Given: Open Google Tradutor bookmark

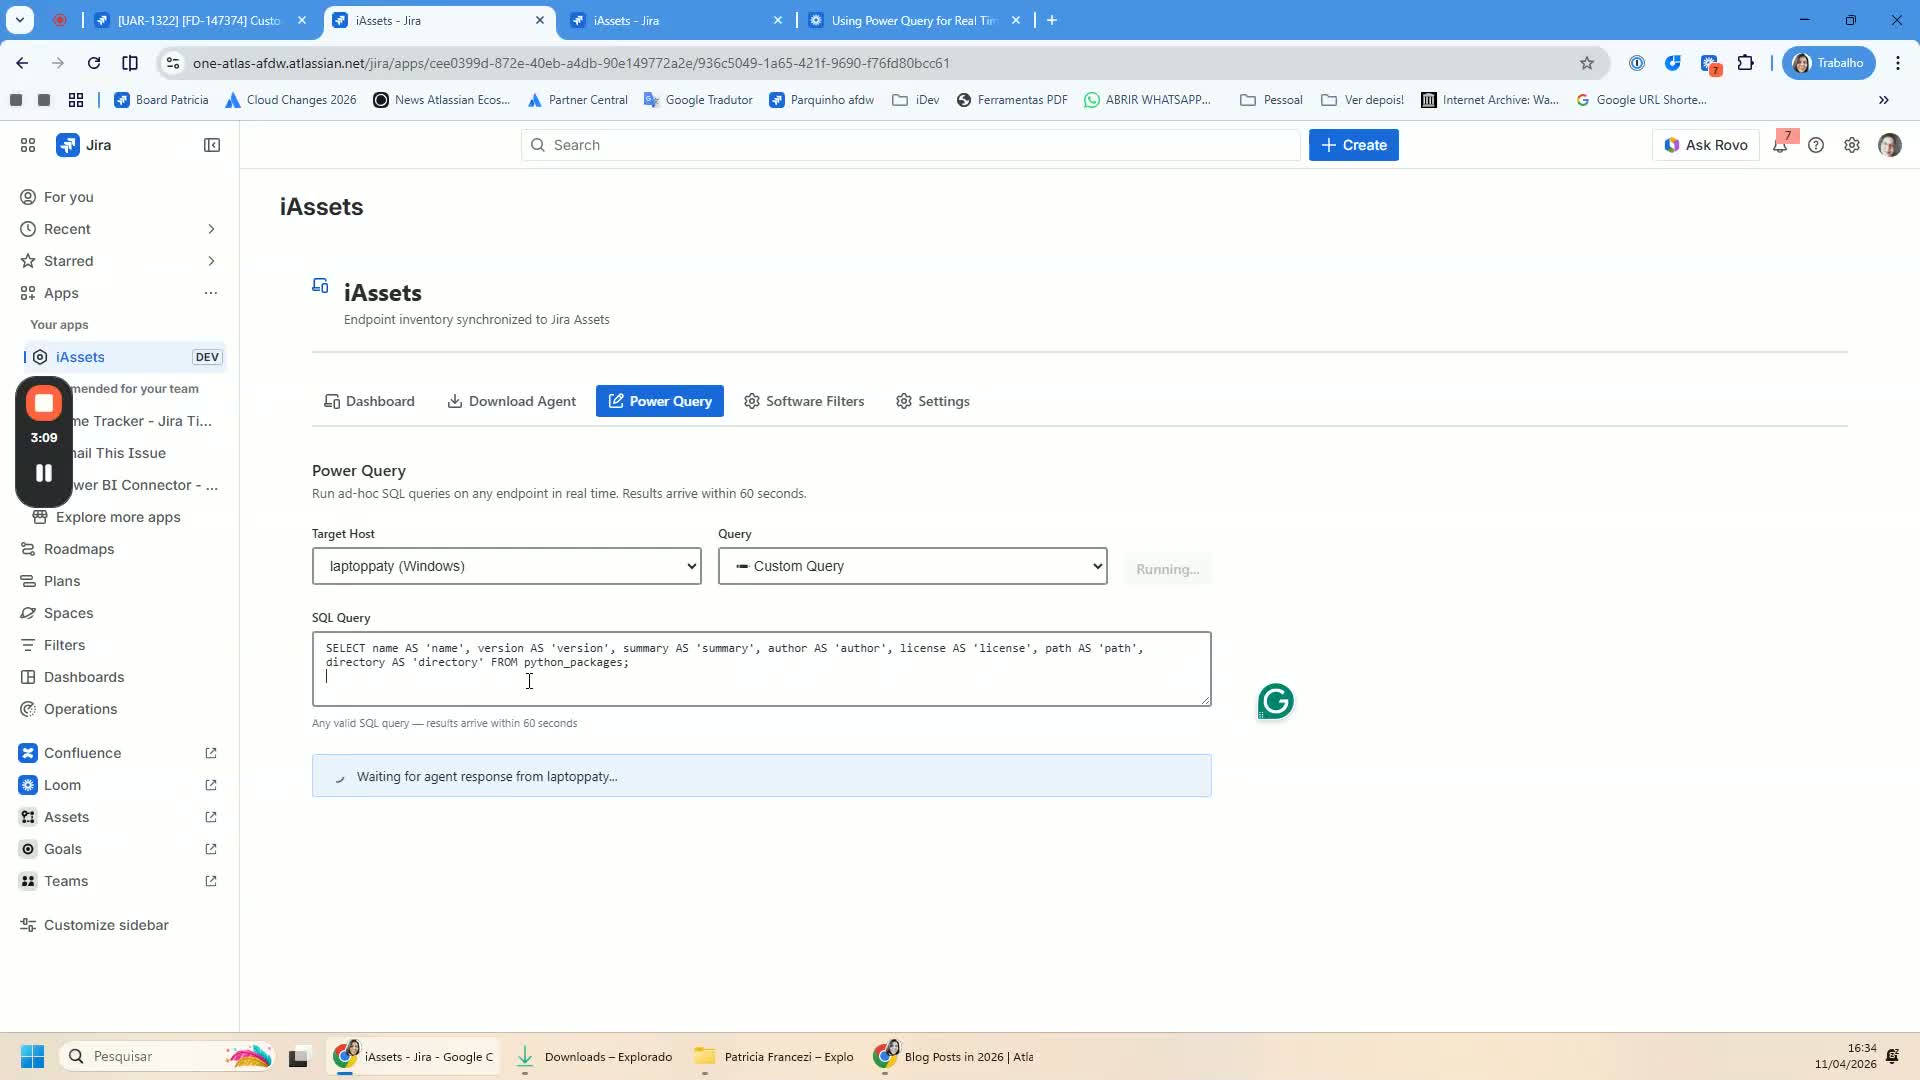Looking at the screenshot, I should coord(698,100).
